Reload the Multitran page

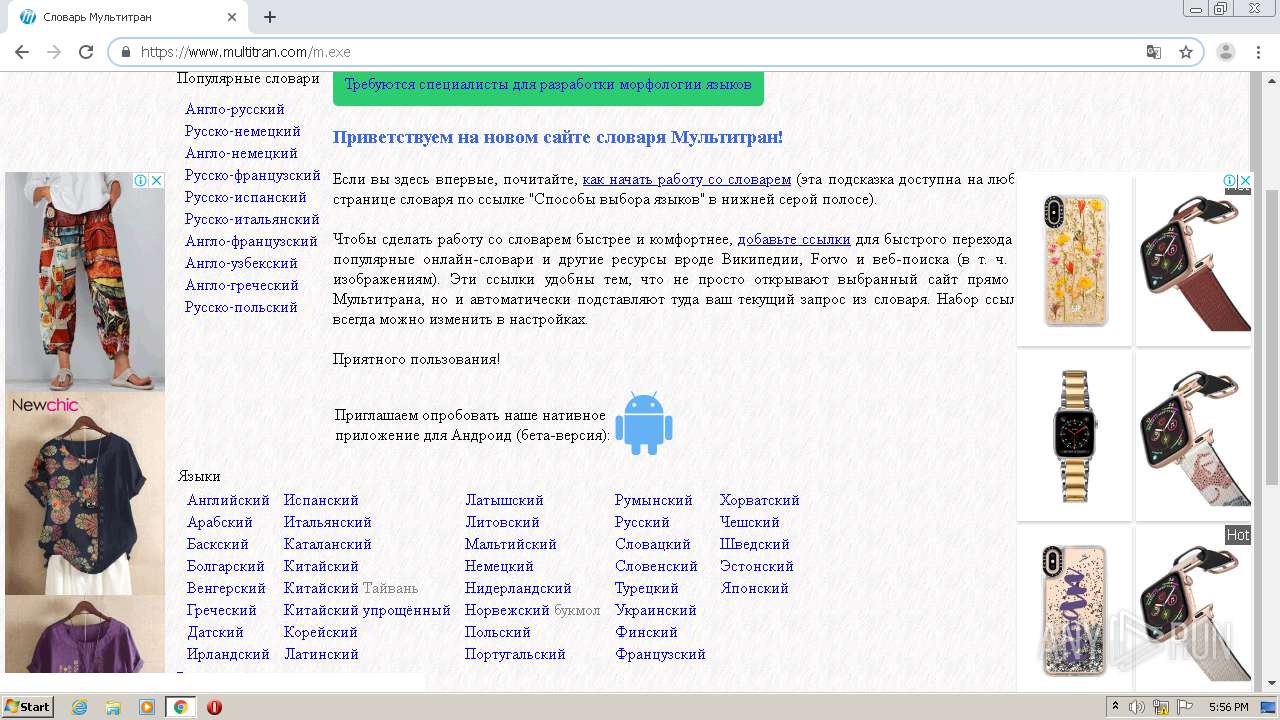tap(86, 52)
